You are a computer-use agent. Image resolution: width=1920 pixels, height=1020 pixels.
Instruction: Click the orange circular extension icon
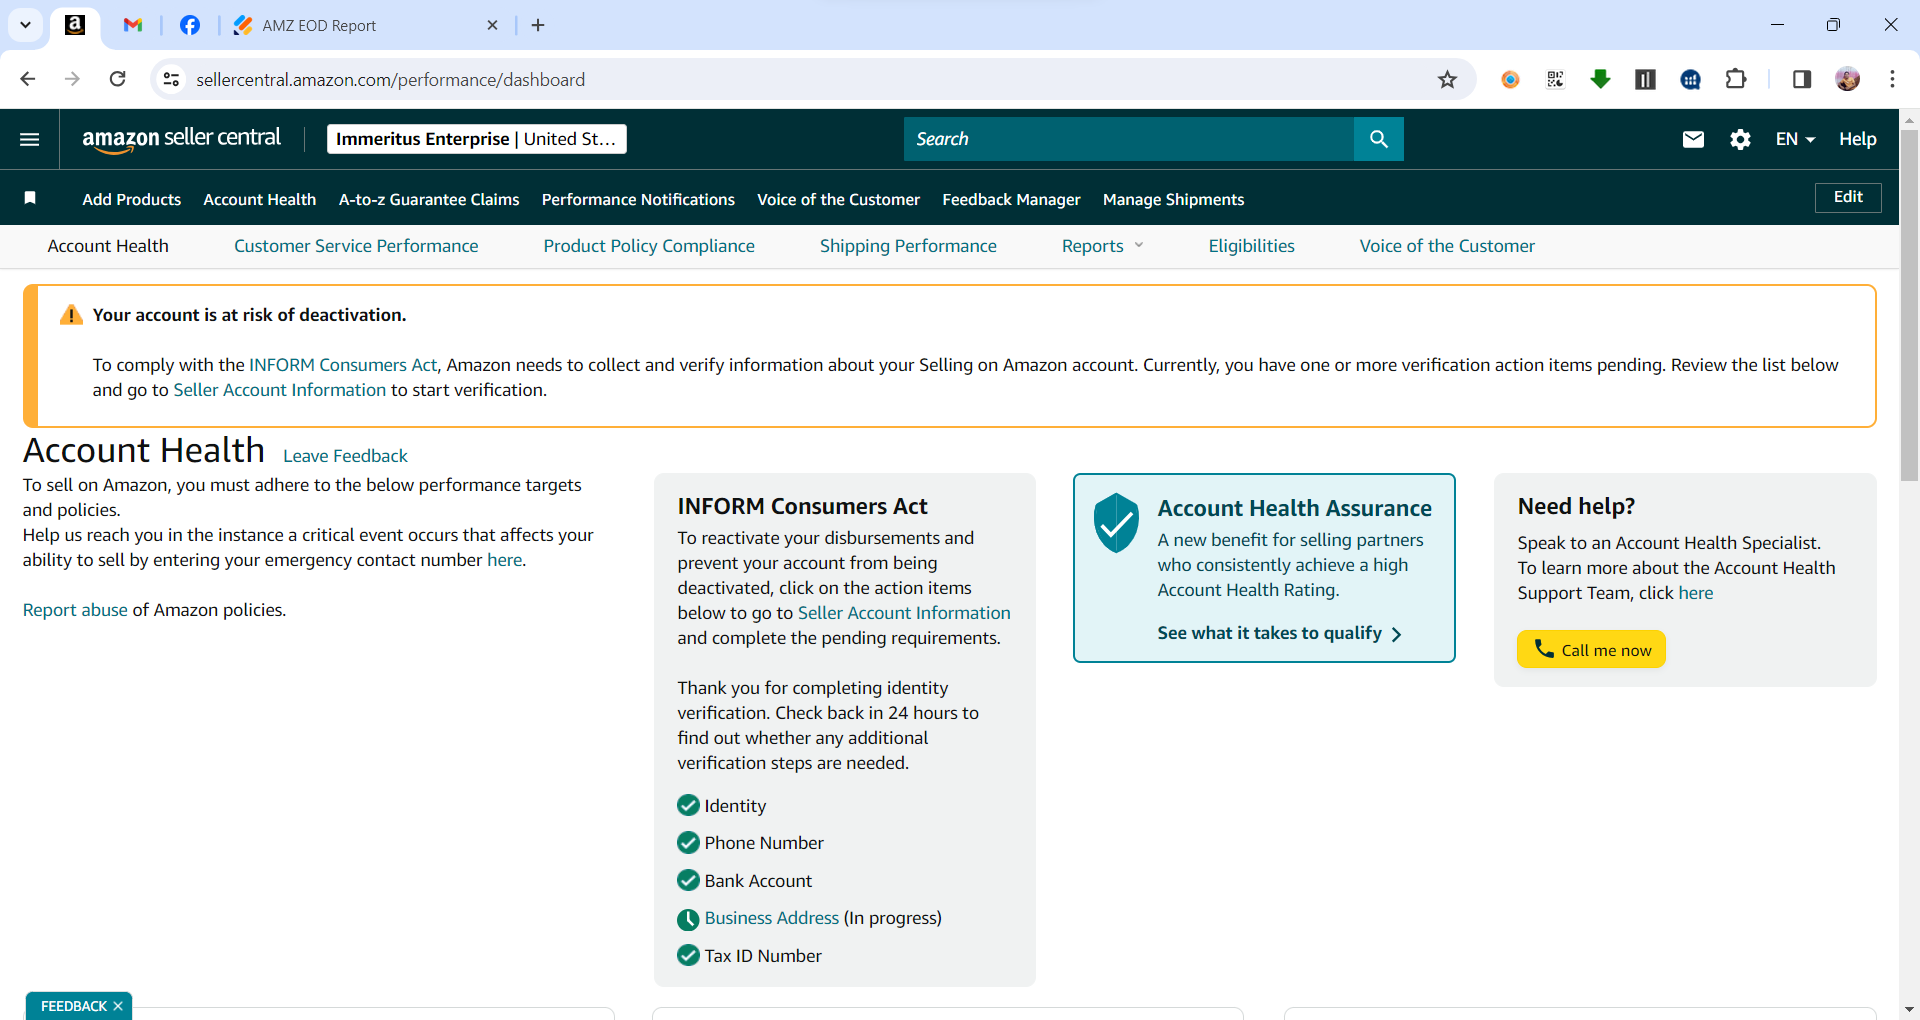(x=1510, y=79)
